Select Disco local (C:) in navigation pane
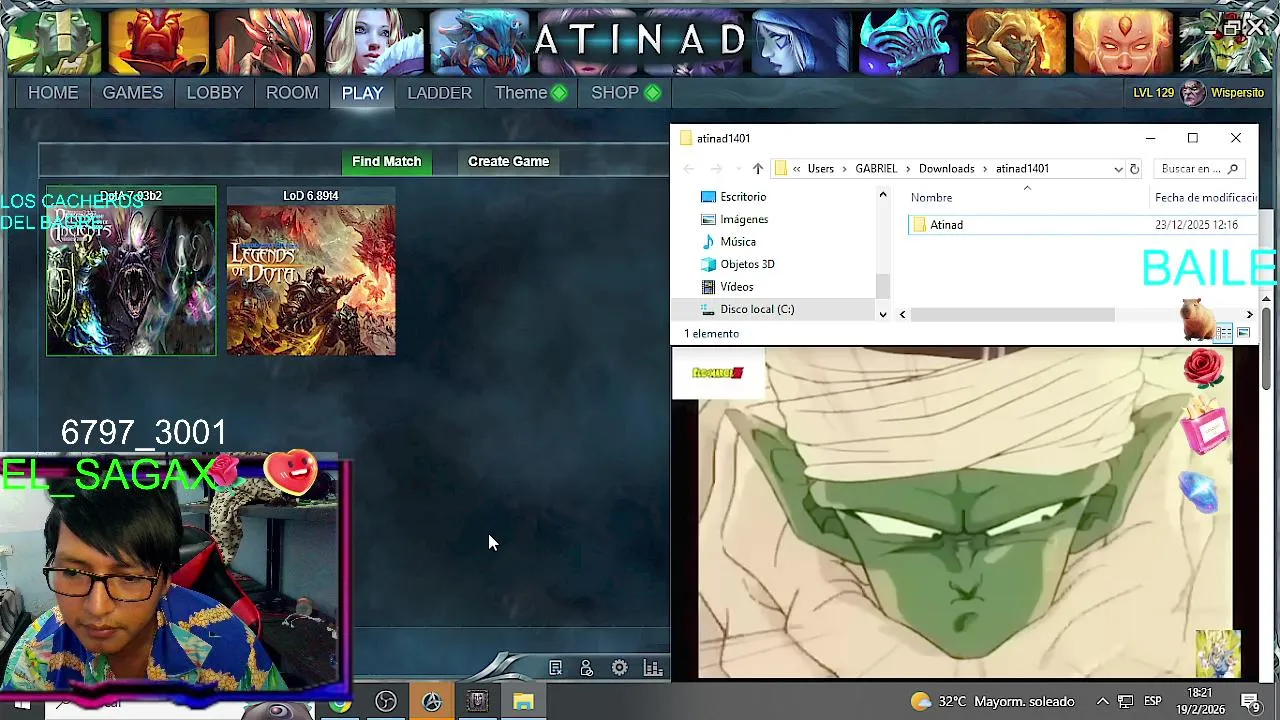Screen dimensions: 1280x720 tap(757, 309)
